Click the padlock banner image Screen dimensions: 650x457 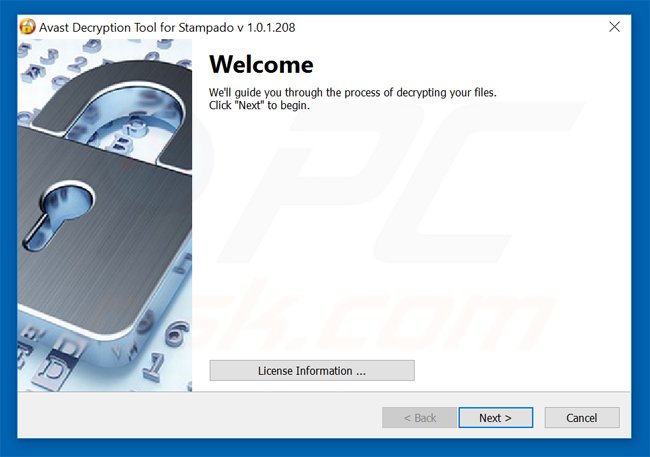105,215
